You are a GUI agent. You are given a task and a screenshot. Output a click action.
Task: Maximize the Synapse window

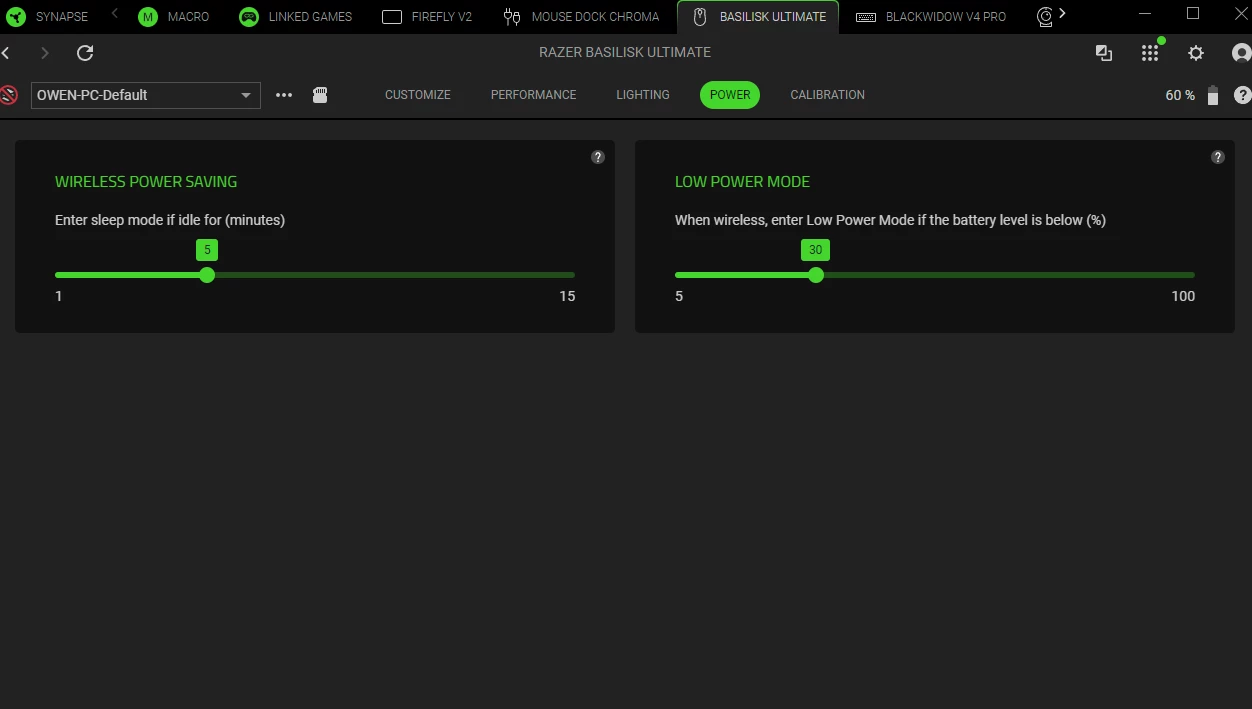(1193, 13)
